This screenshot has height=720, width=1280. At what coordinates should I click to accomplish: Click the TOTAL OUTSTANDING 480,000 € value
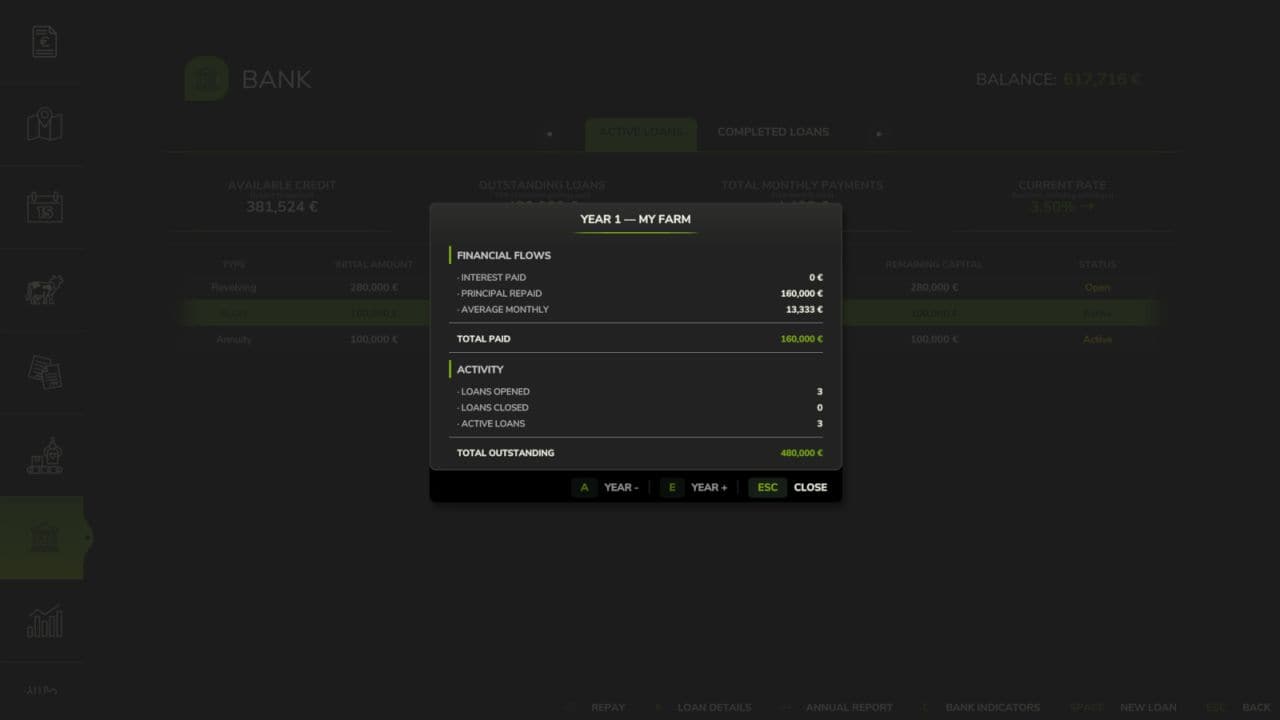801,453
